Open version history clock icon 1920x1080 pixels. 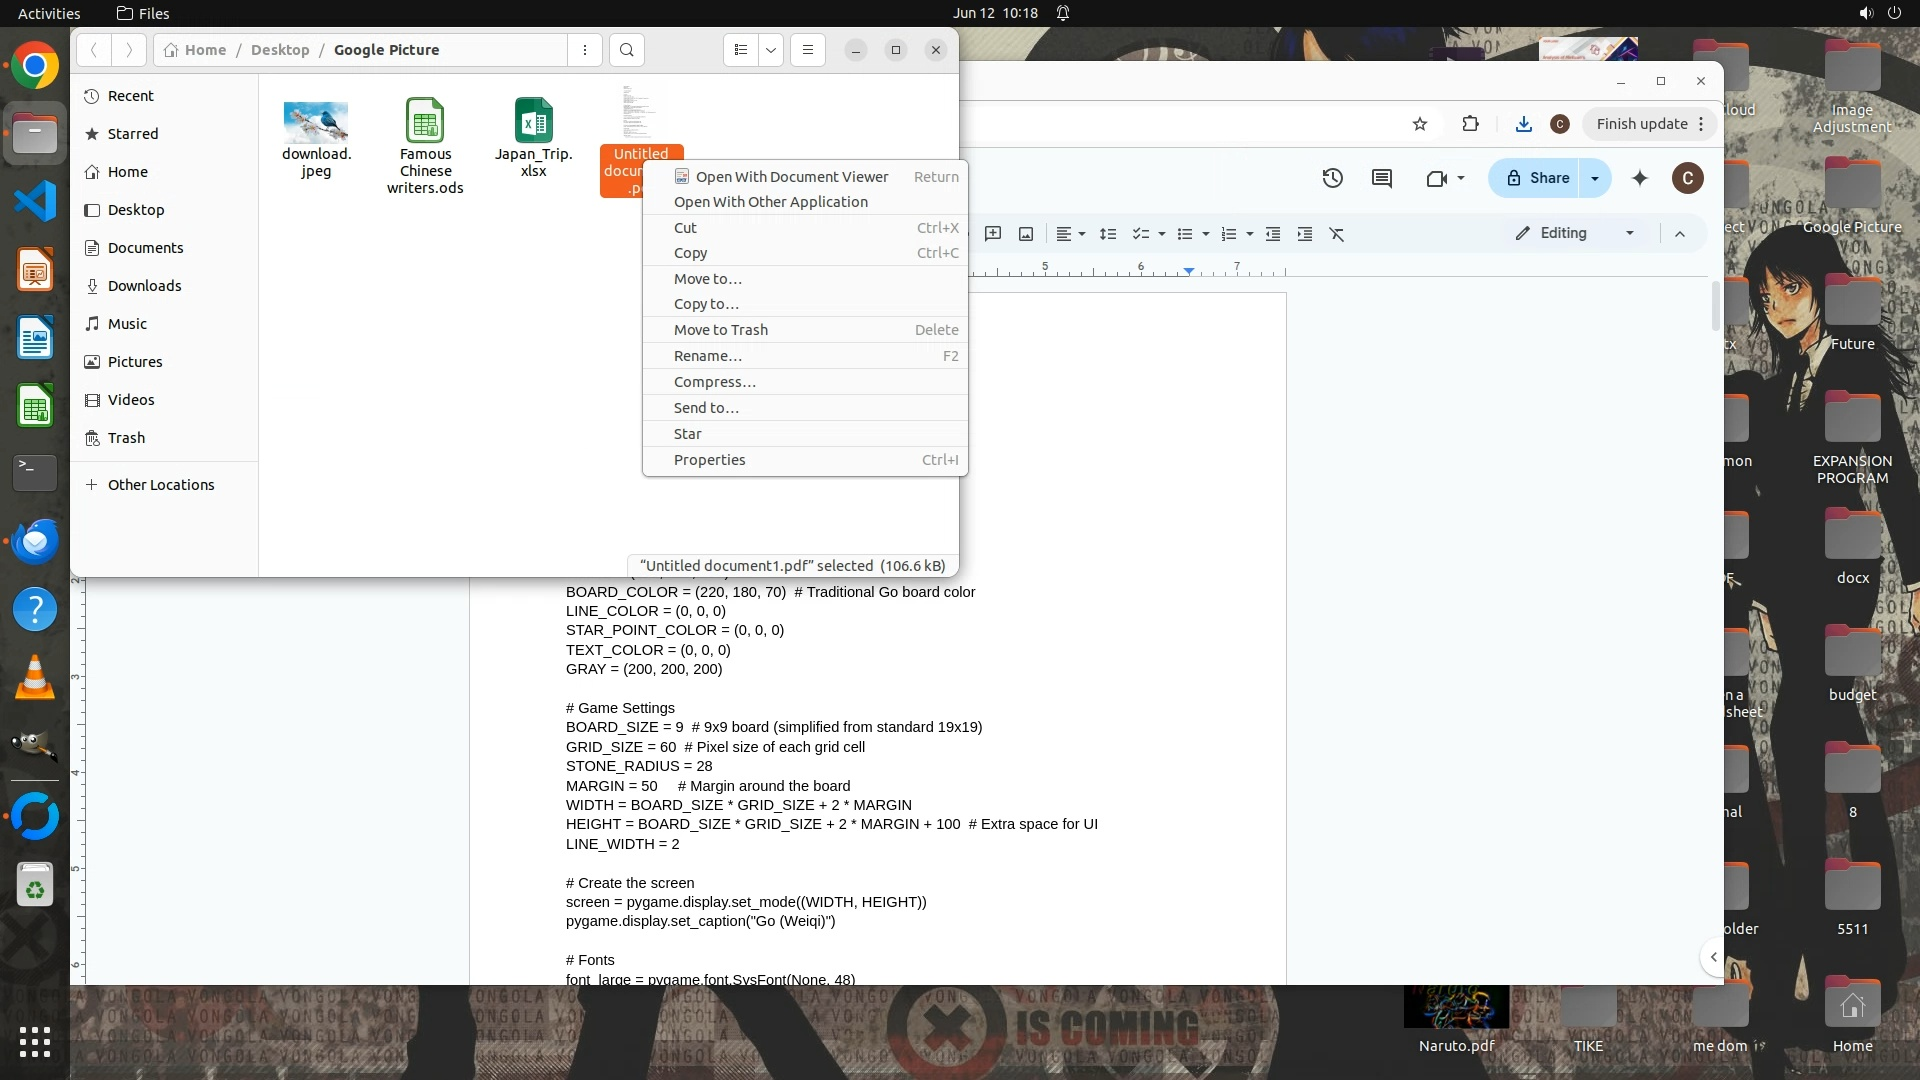click(1332, 178)
